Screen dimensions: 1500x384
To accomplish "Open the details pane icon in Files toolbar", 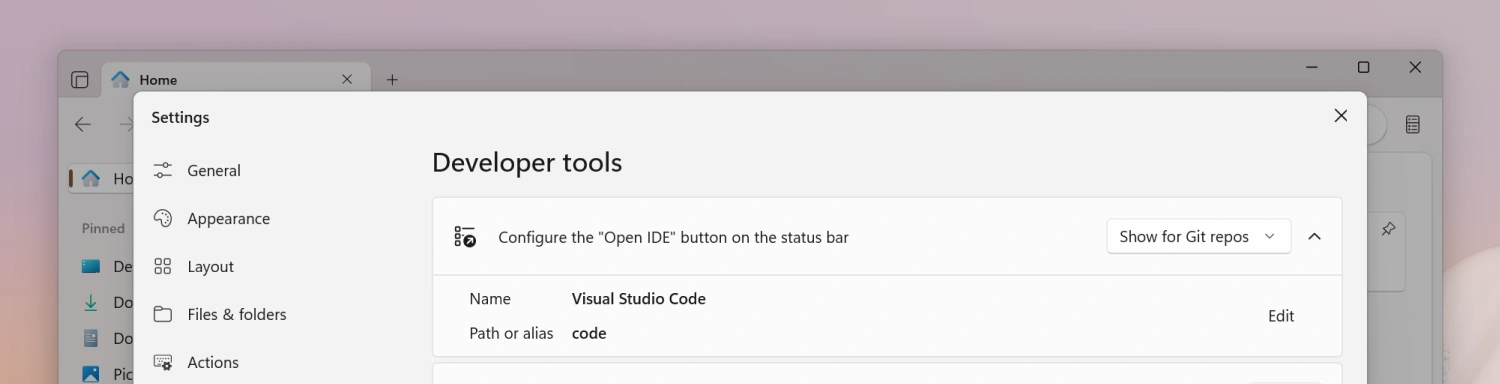I will (1413, 124).
